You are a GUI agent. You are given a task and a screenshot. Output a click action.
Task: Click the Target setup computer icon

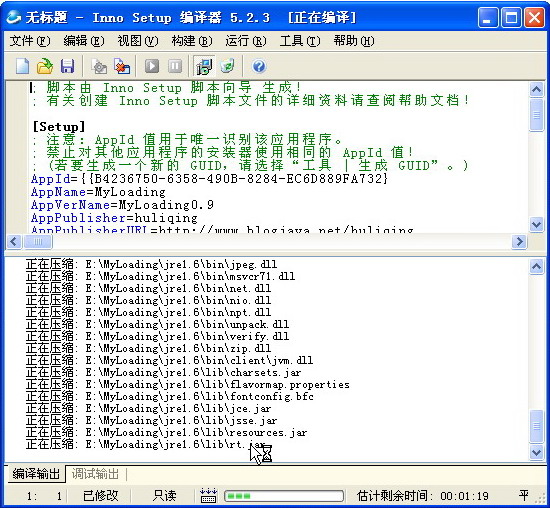pos(204,66)
